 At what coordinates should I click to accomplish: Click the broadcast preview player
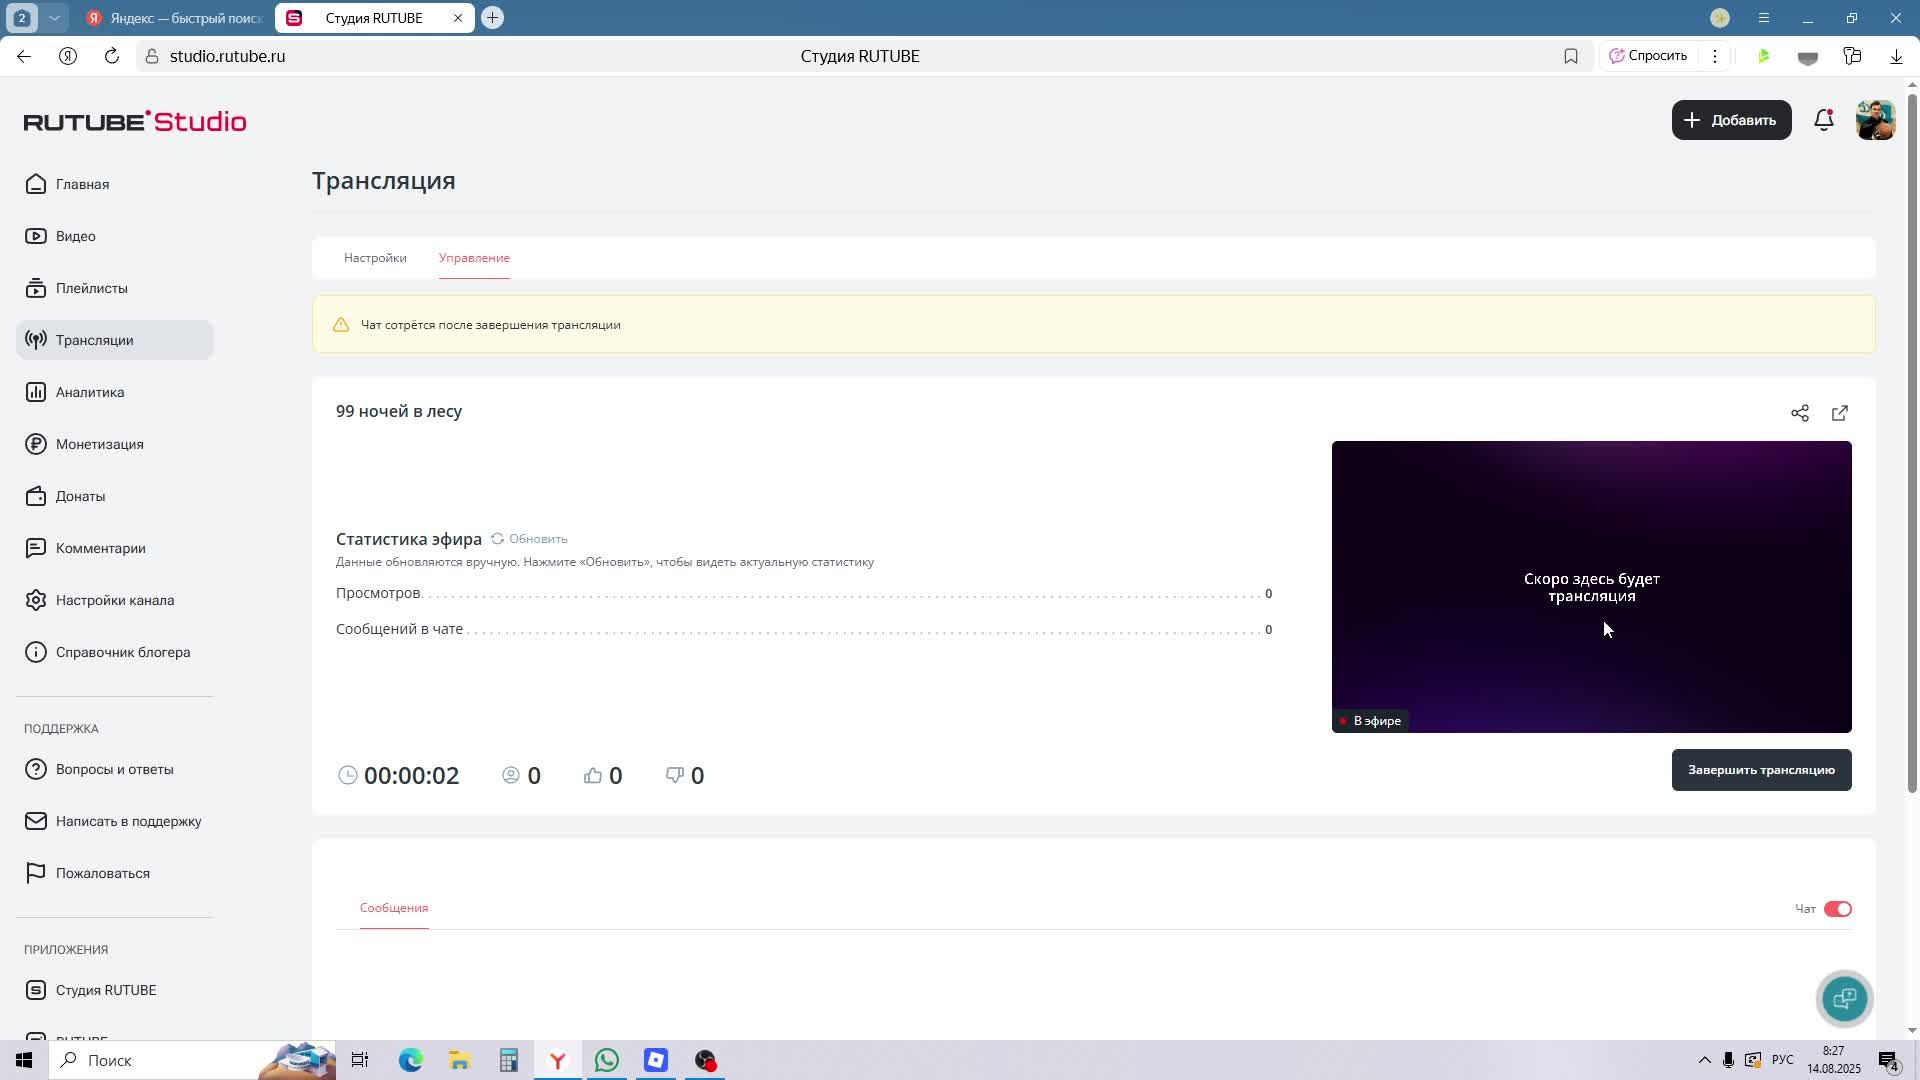(x=1590, y=587)
